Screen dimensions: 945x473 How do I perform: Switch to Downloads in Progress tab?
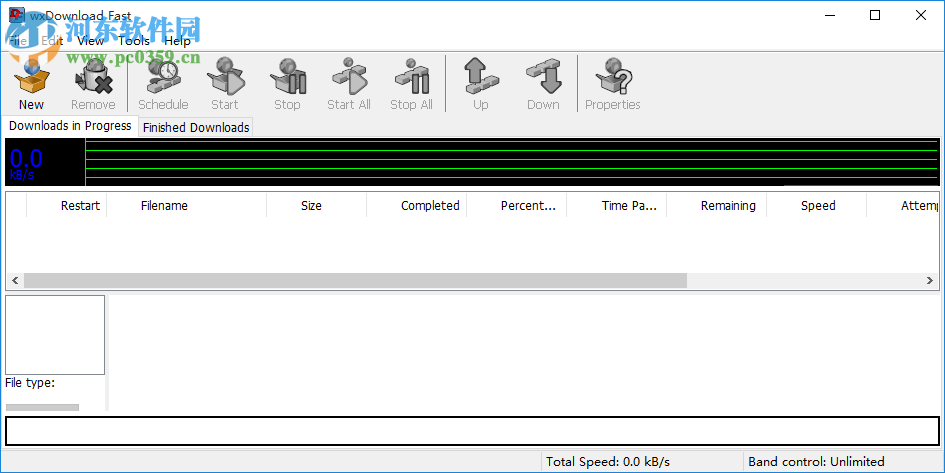point(70,125)
